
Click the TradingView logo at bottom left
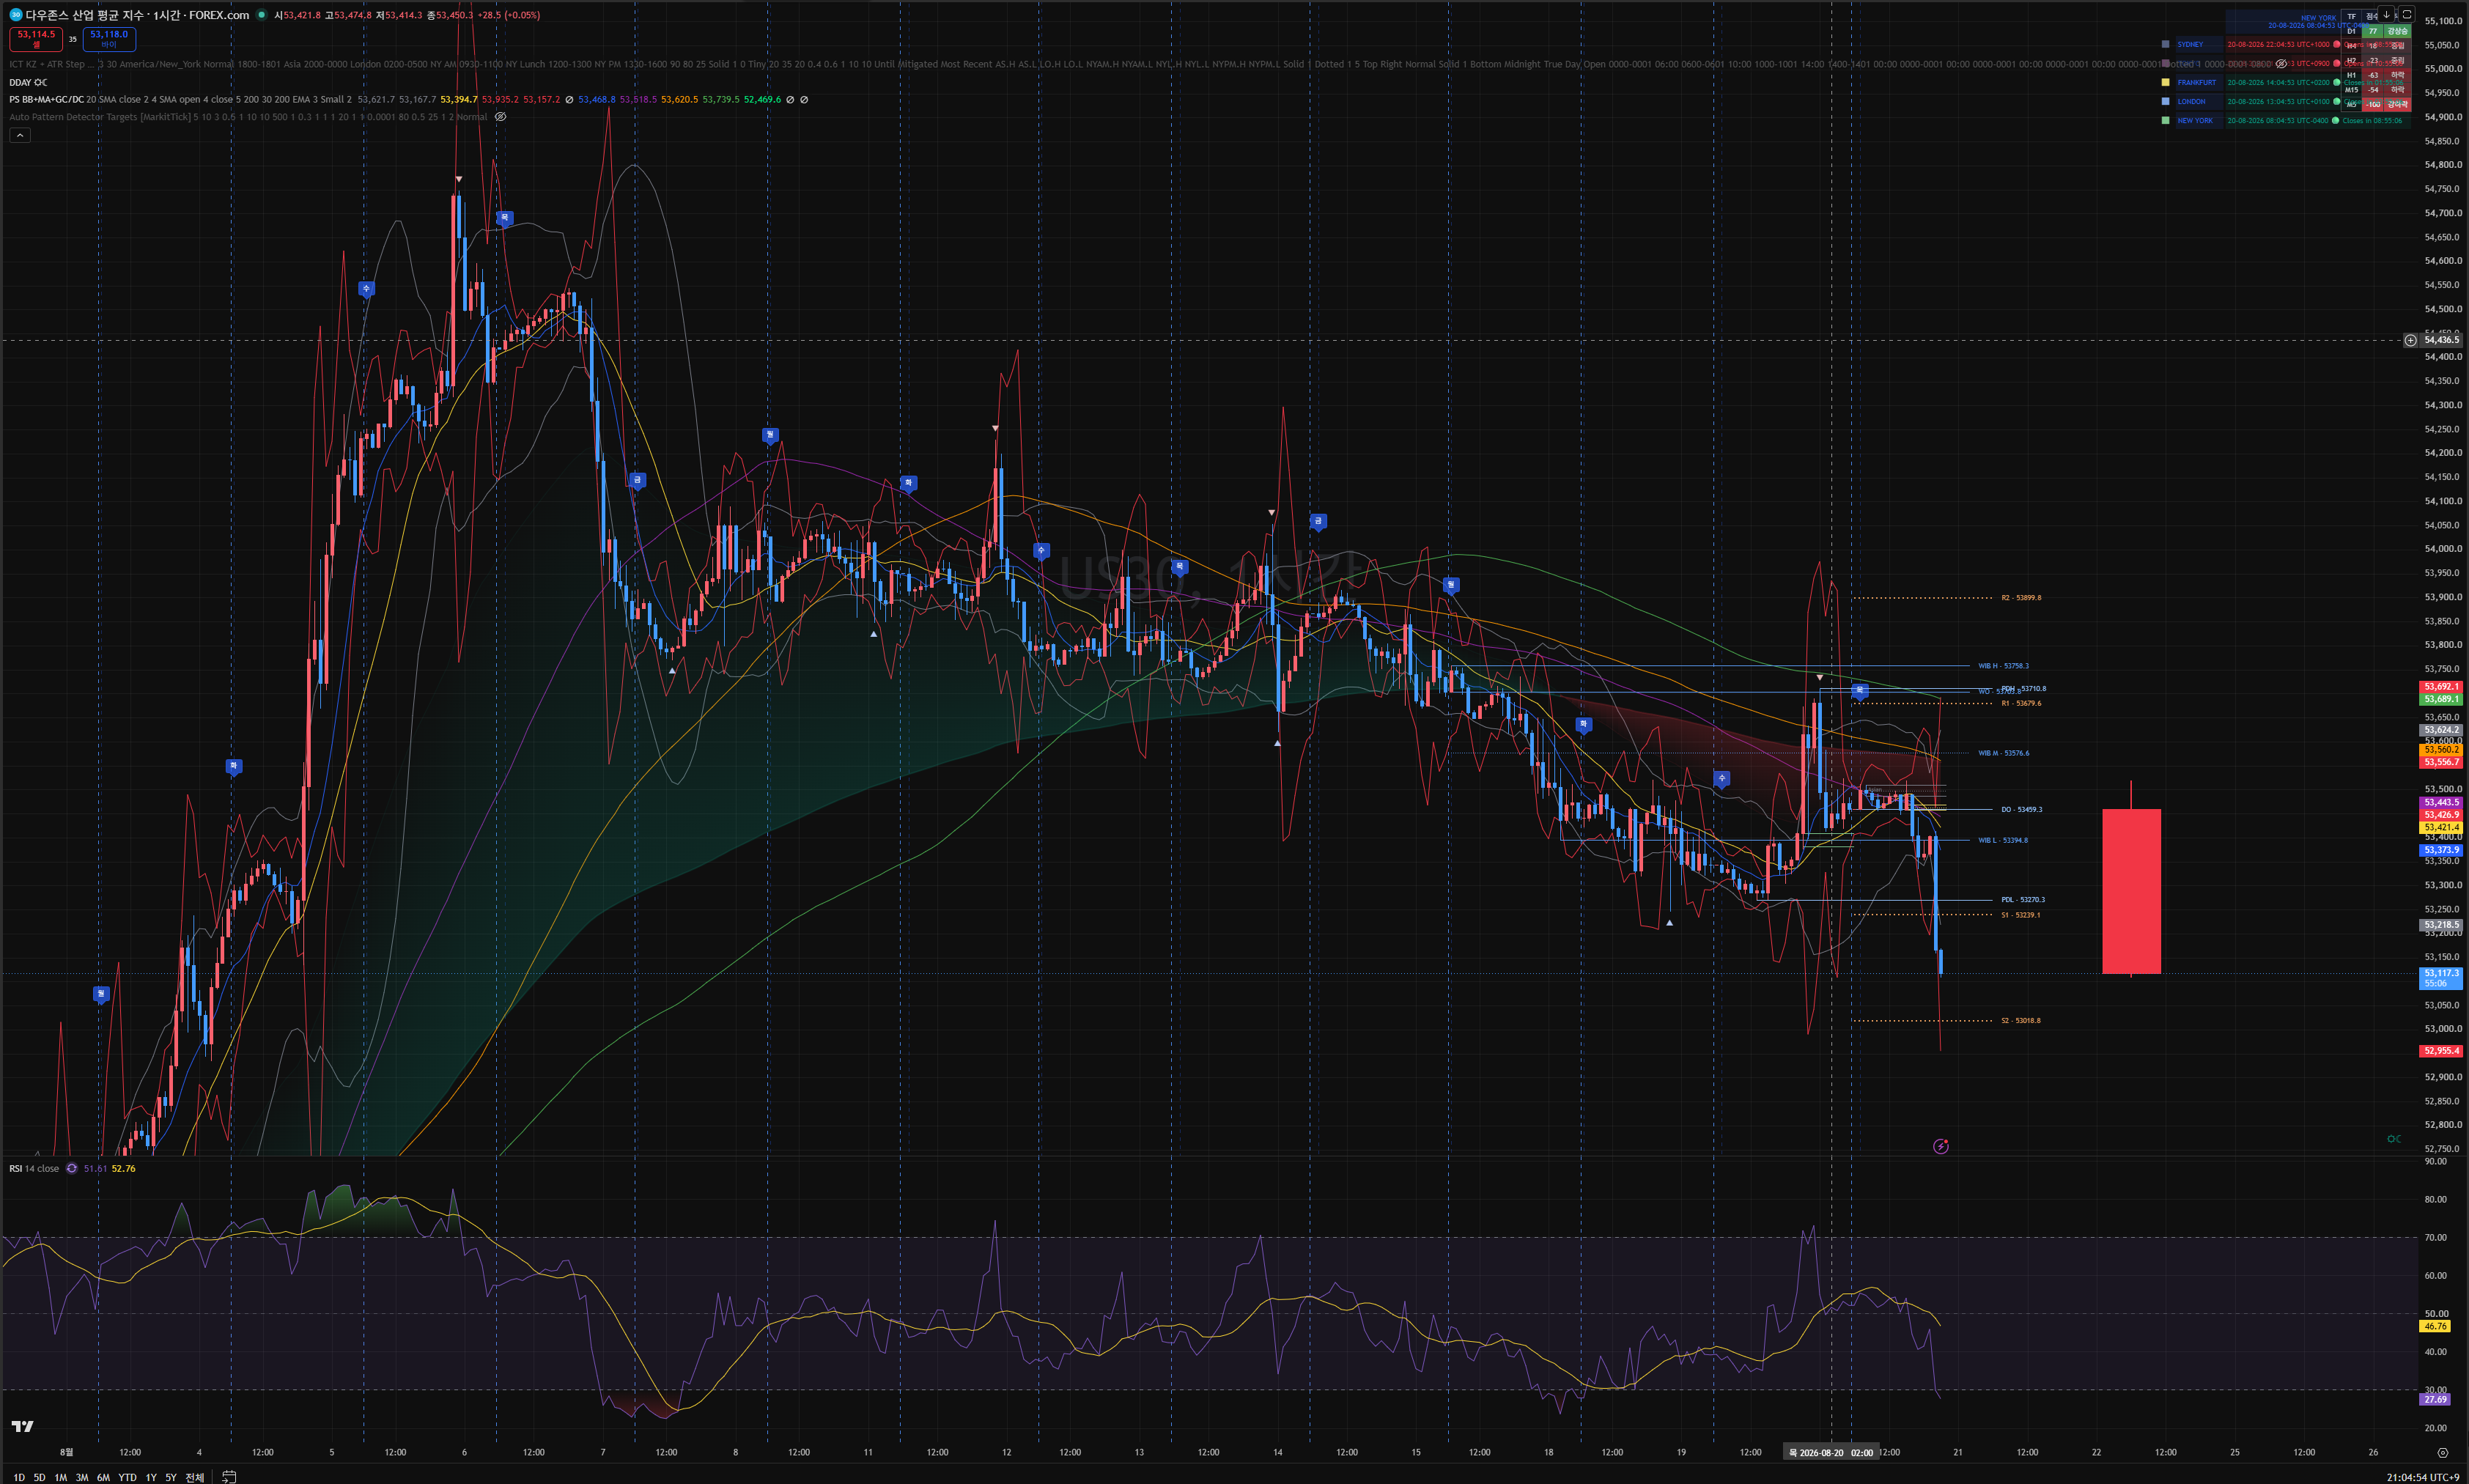point(22,1426)
